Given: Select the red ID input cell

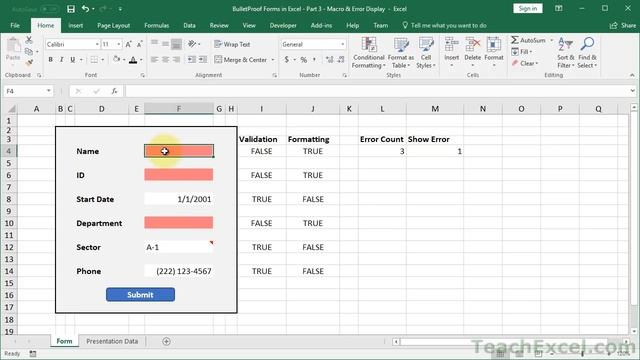Looking at the screenshot, I should tap(178, 175).
